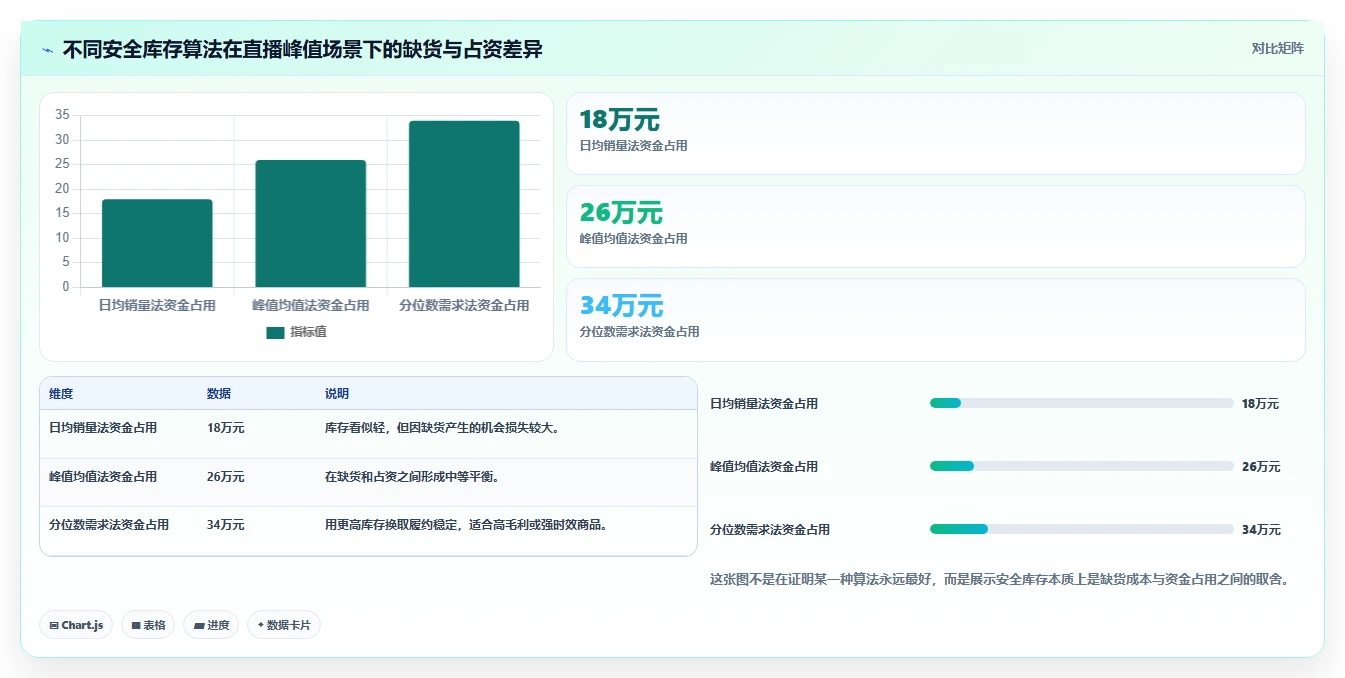The image size is (1345, 678).
Task: Click the 日均销量法资金占用 bar in the chart
Action: coord(157,244)
